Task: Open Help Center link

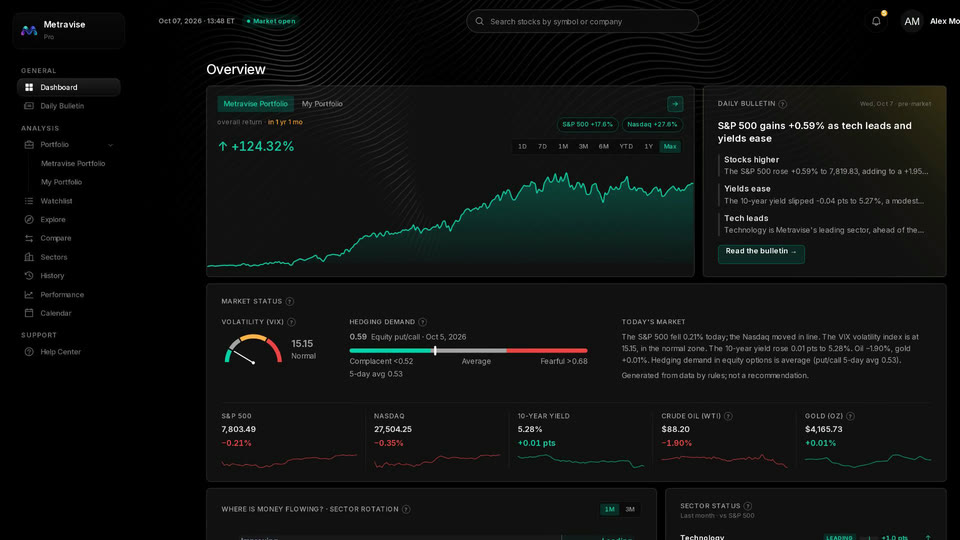Action: (x=69, y=351)
